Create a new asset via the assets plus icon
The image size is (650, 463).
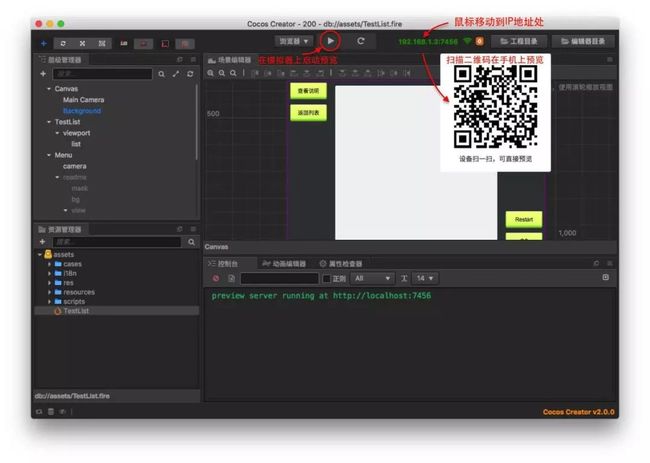click(42, 242)
